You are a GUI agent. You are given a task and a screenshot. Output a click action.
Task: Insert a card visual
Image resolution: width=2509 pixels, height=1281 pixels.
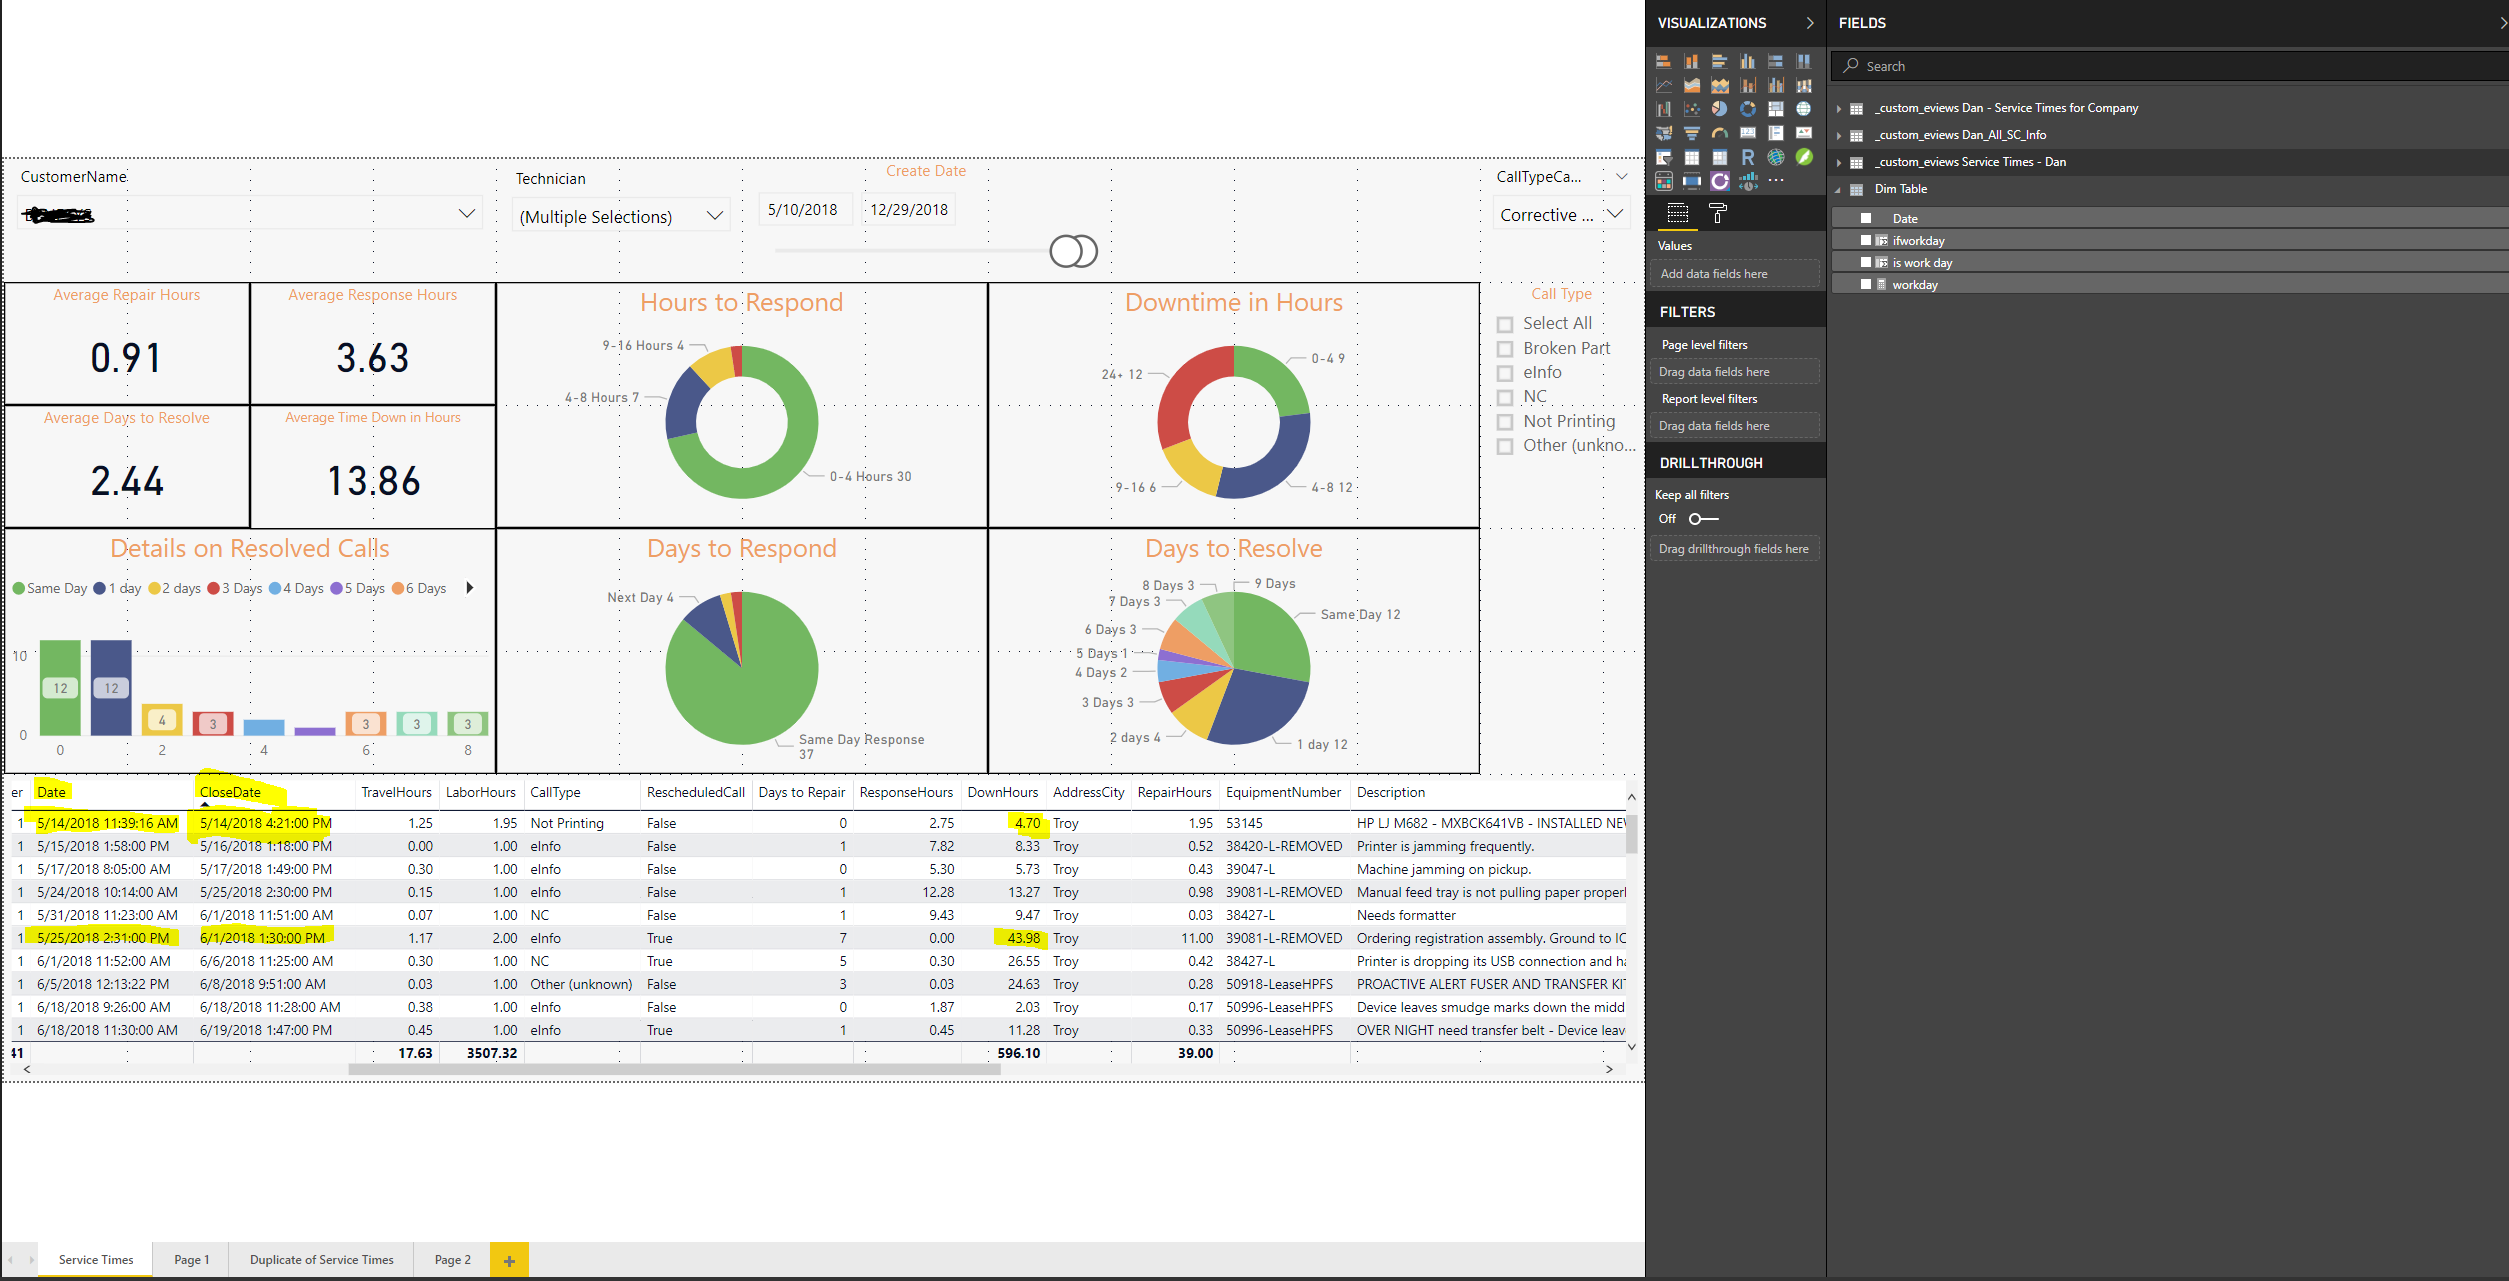coord(1748,133)
